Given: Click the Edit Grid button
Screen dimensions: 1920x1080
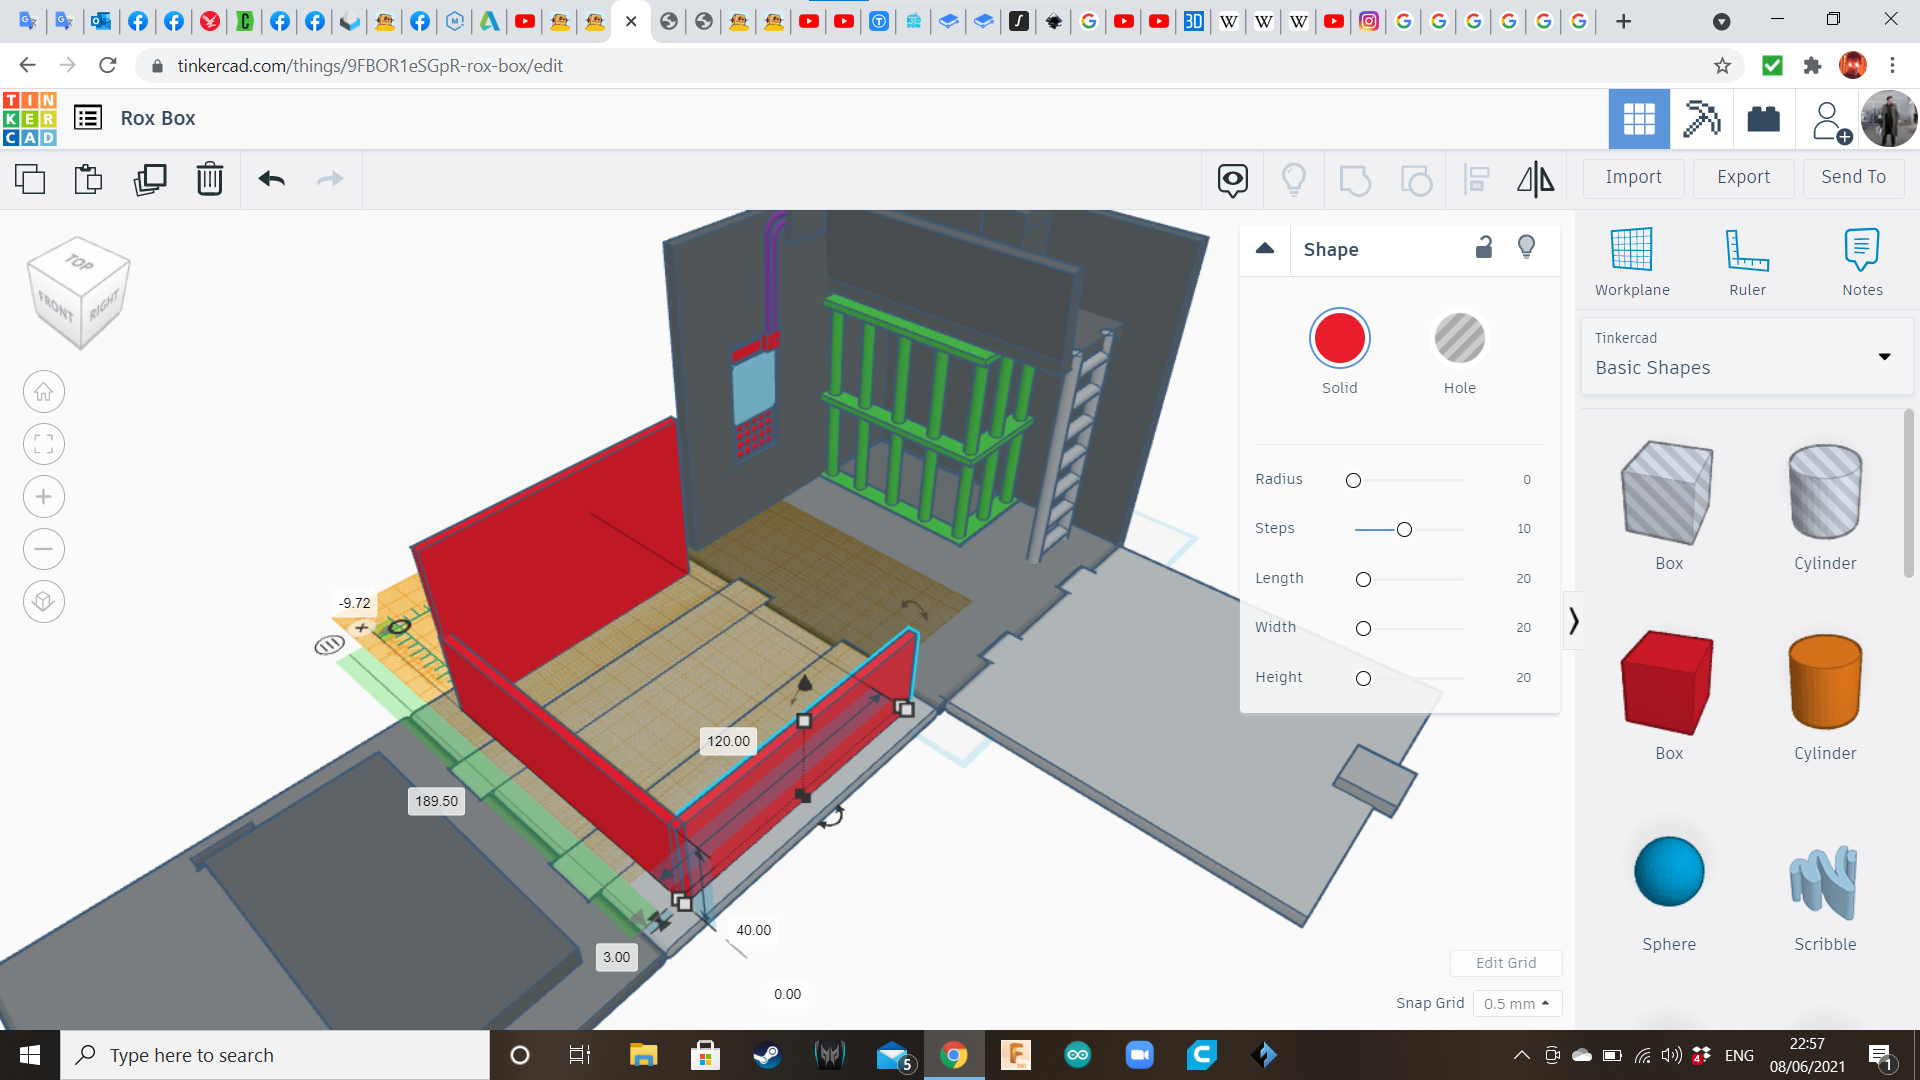Looking at the screenshot, I should pos(1506,963).
